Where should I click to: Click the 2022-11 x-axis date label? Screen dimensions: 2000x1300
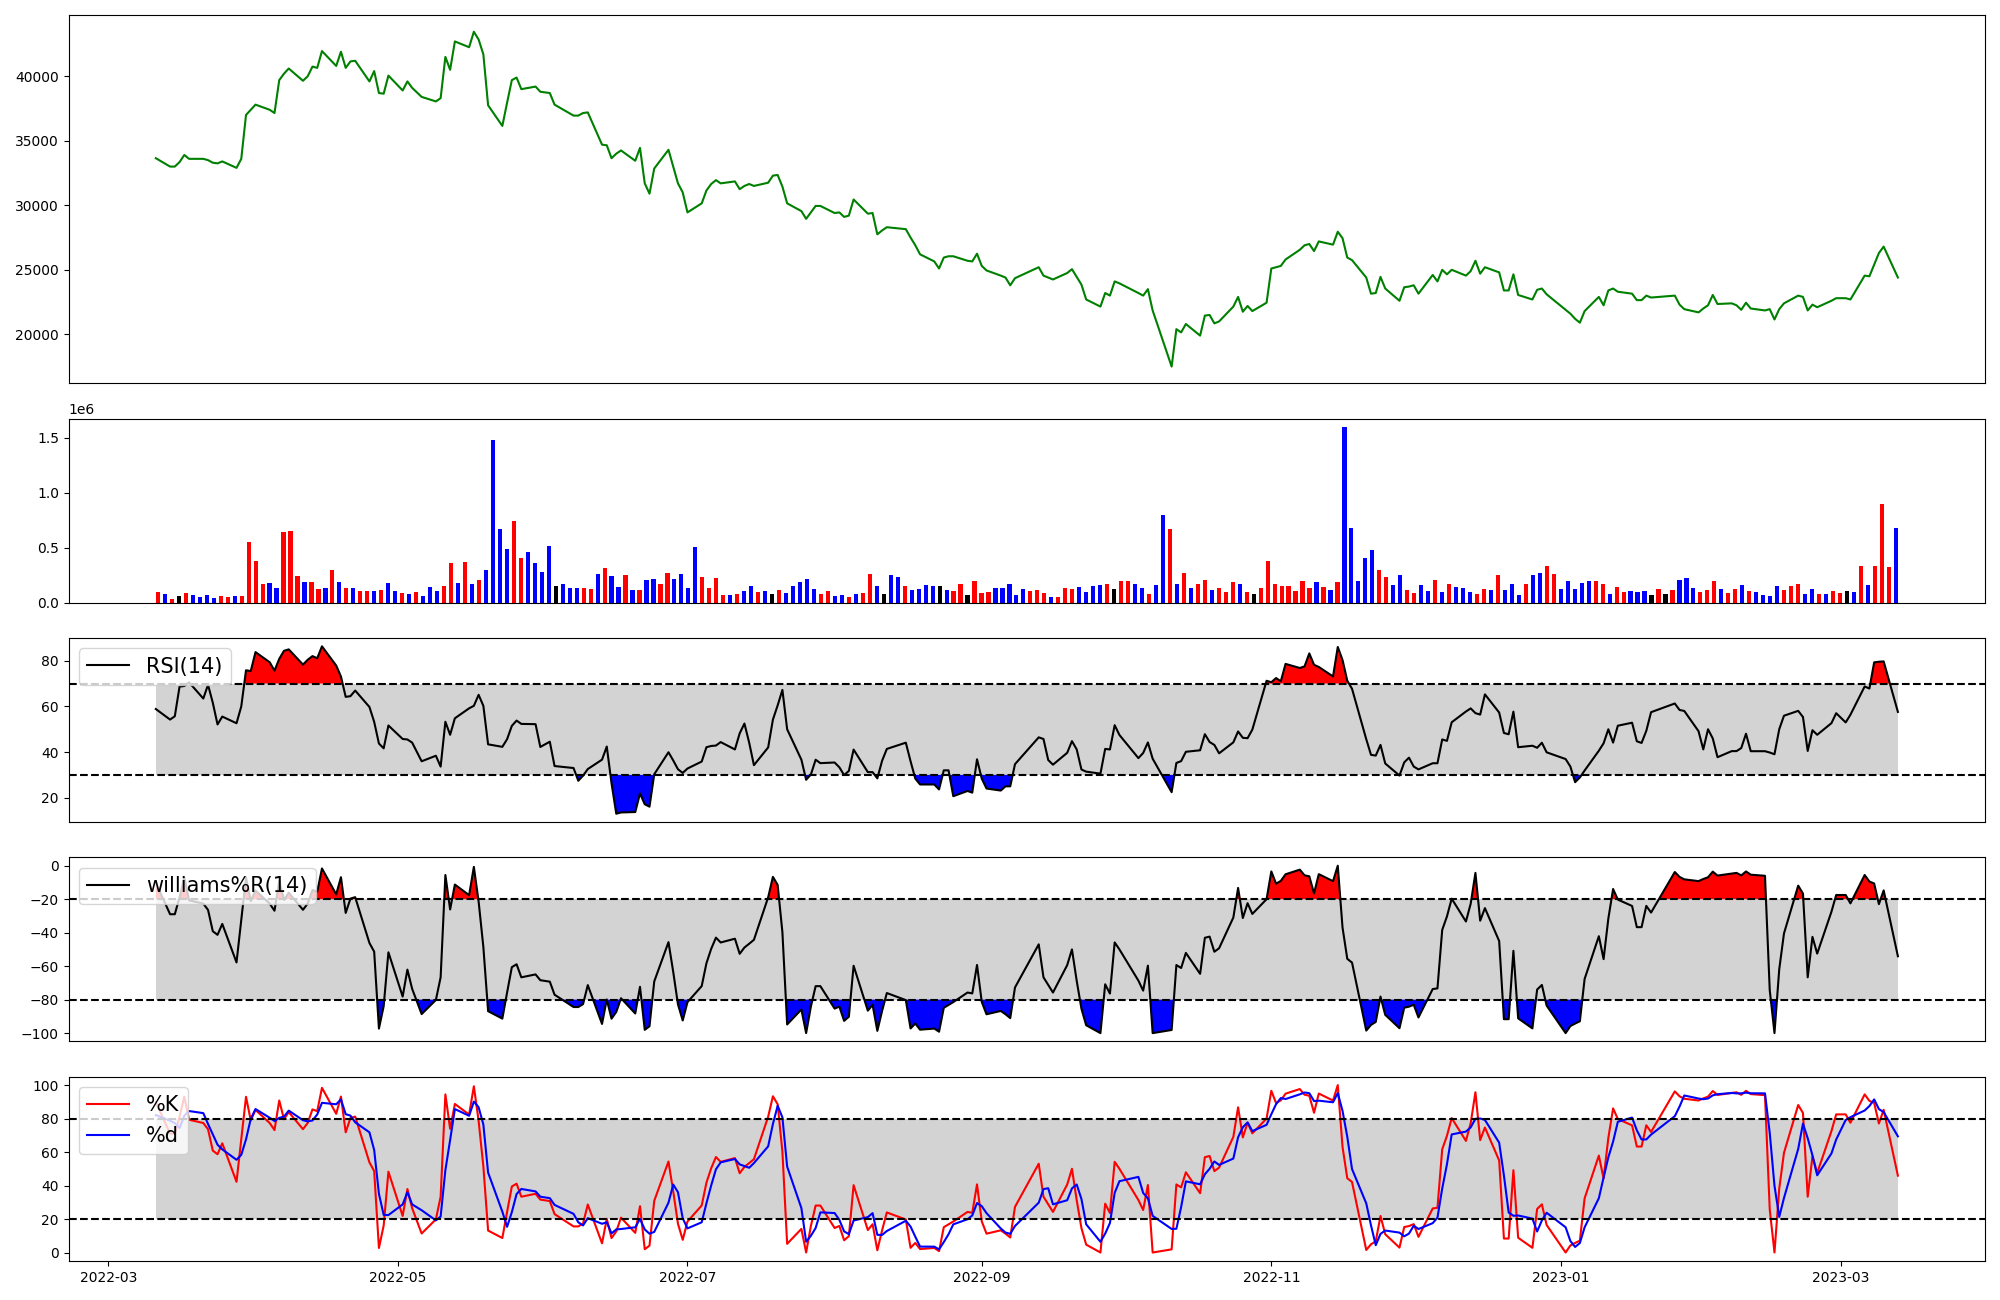[x=1271, y=1276]
